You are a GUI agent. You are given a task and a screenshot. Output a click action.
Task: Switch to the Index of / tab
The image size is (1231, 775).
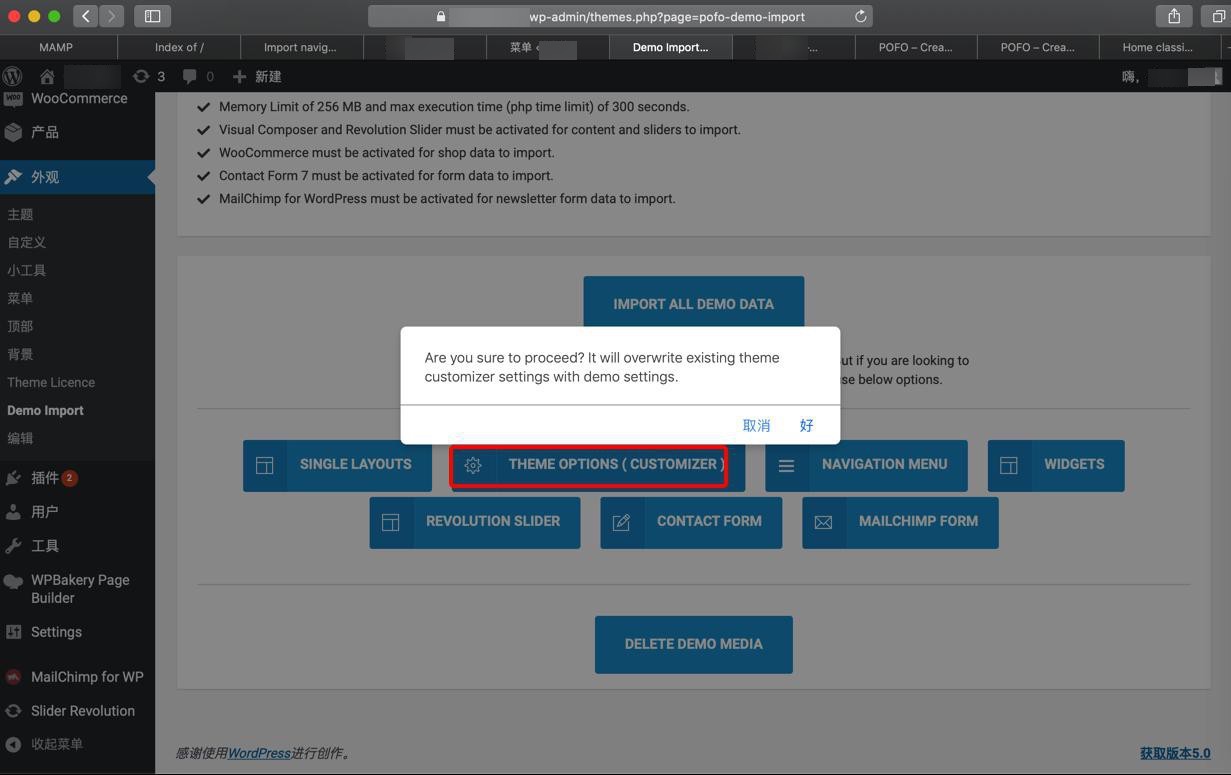179,47
